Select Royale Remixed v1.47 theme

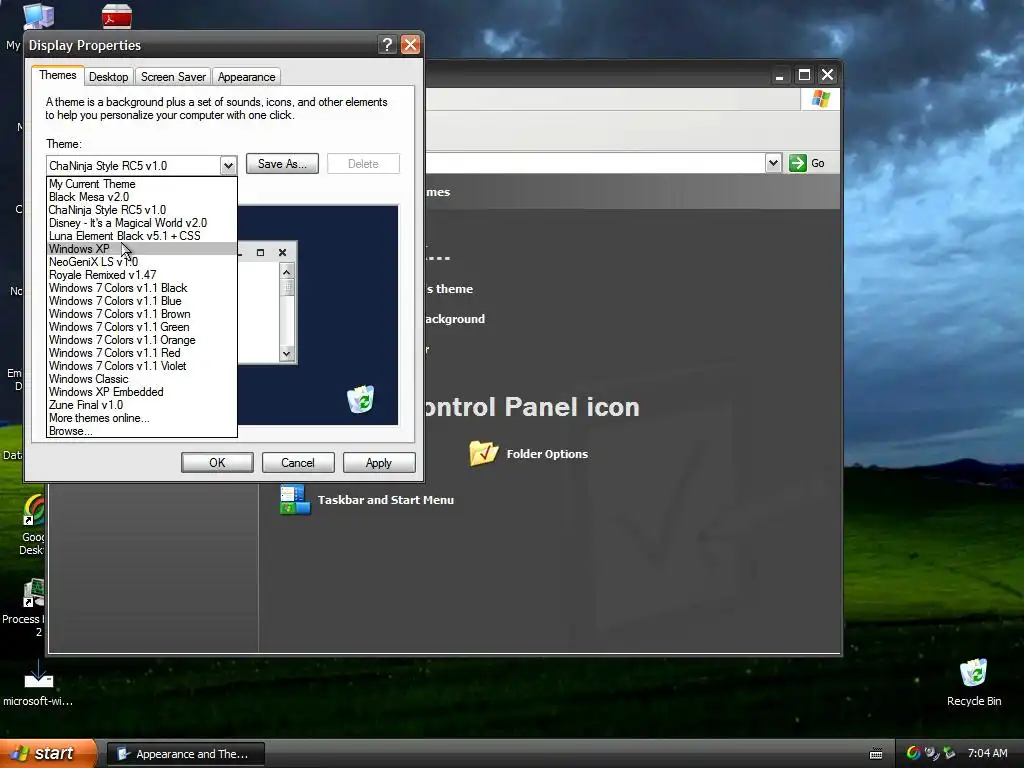(x=142, y=275)
